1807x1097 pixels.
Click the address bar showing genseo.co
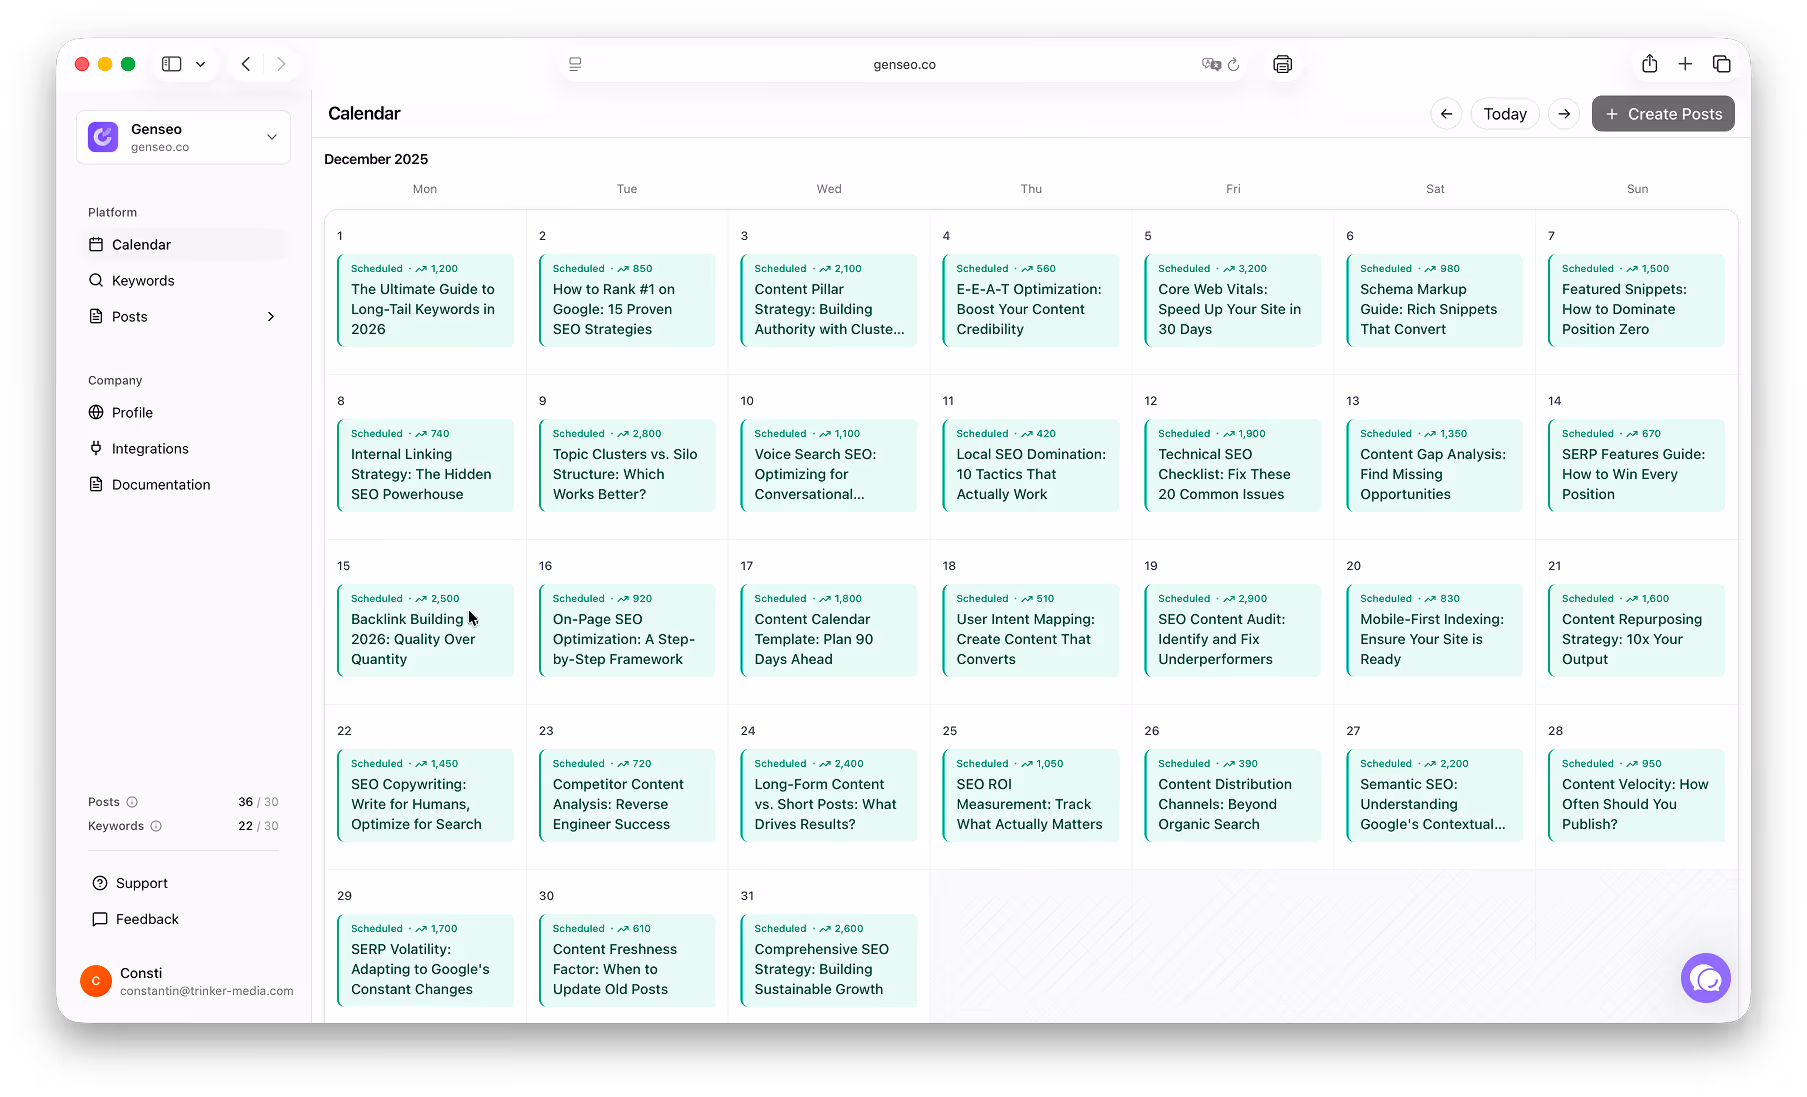pos(904,63)
